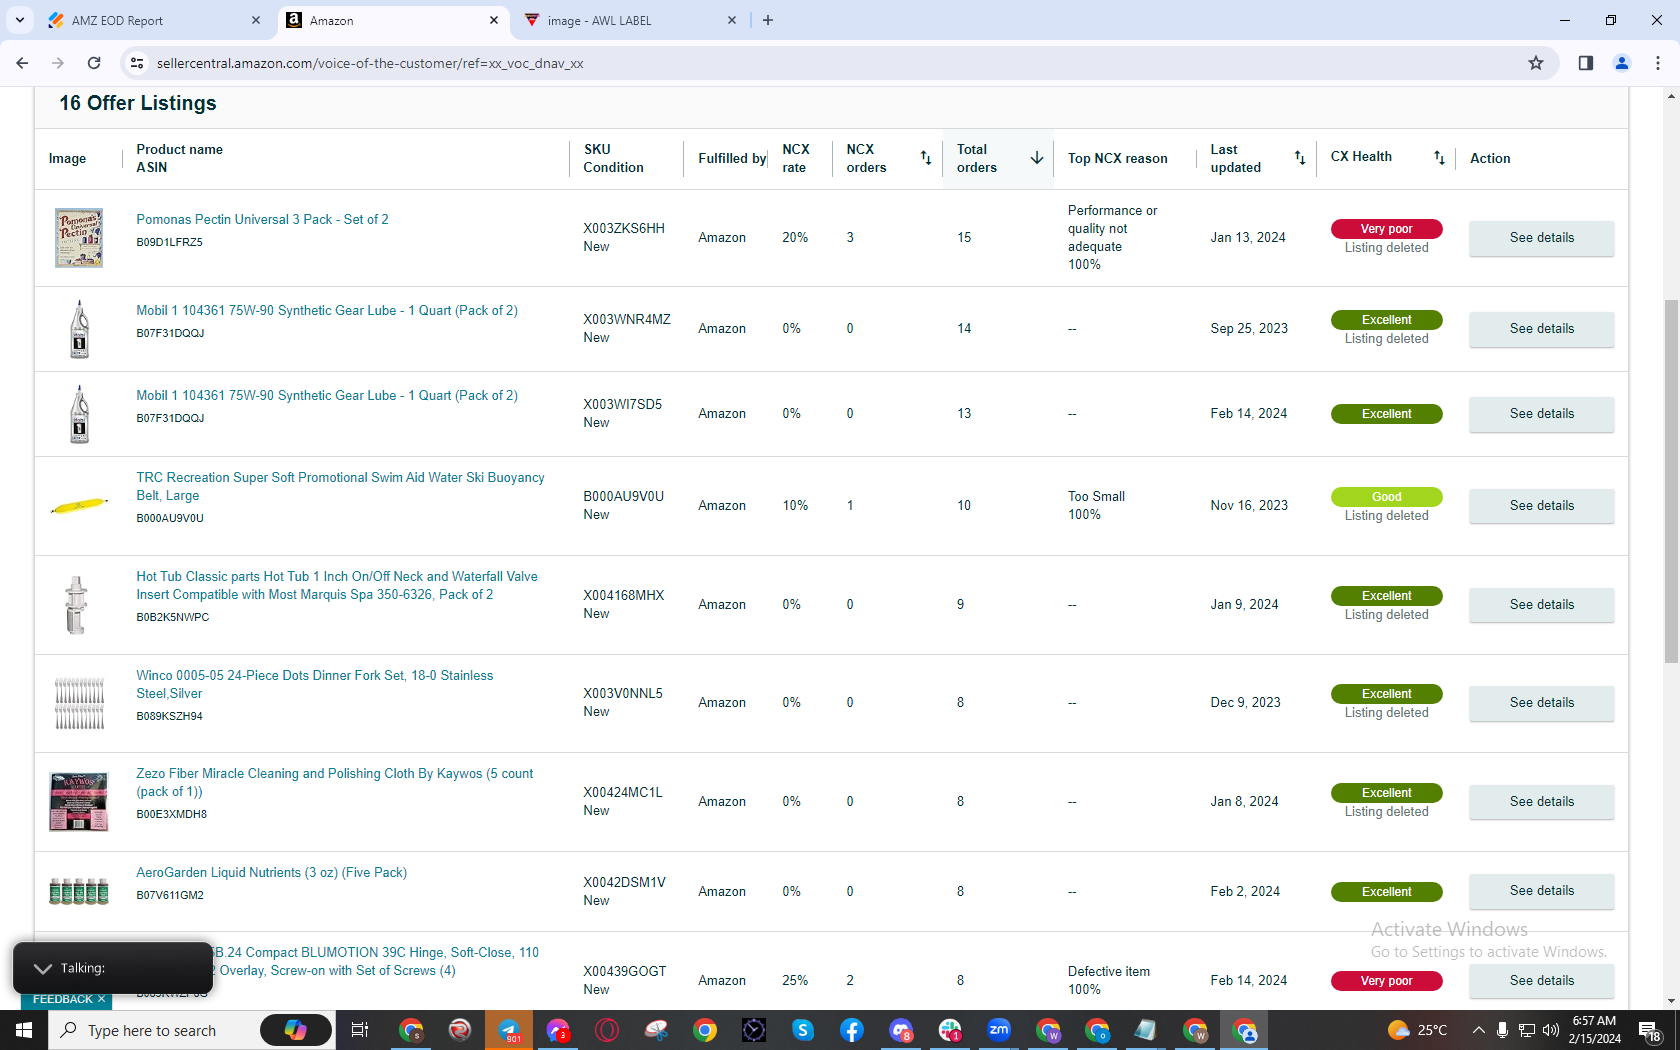The height and width of the screenshot is (1050, 1680).
Task: Open a new browser tab
Action: (x=768, y=20)
